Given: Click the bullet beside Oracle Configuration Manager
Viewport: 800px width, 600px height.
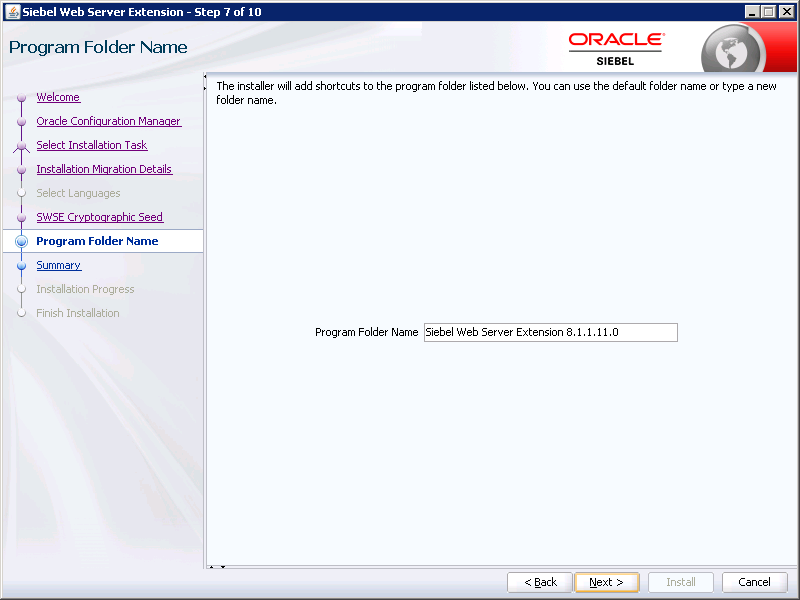Looking at the screenshot, I should pos(21,121).
